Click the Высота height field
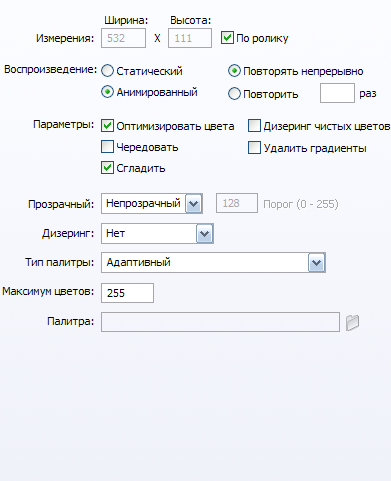This screenshot has height=481, width=391. click(190, 38)
